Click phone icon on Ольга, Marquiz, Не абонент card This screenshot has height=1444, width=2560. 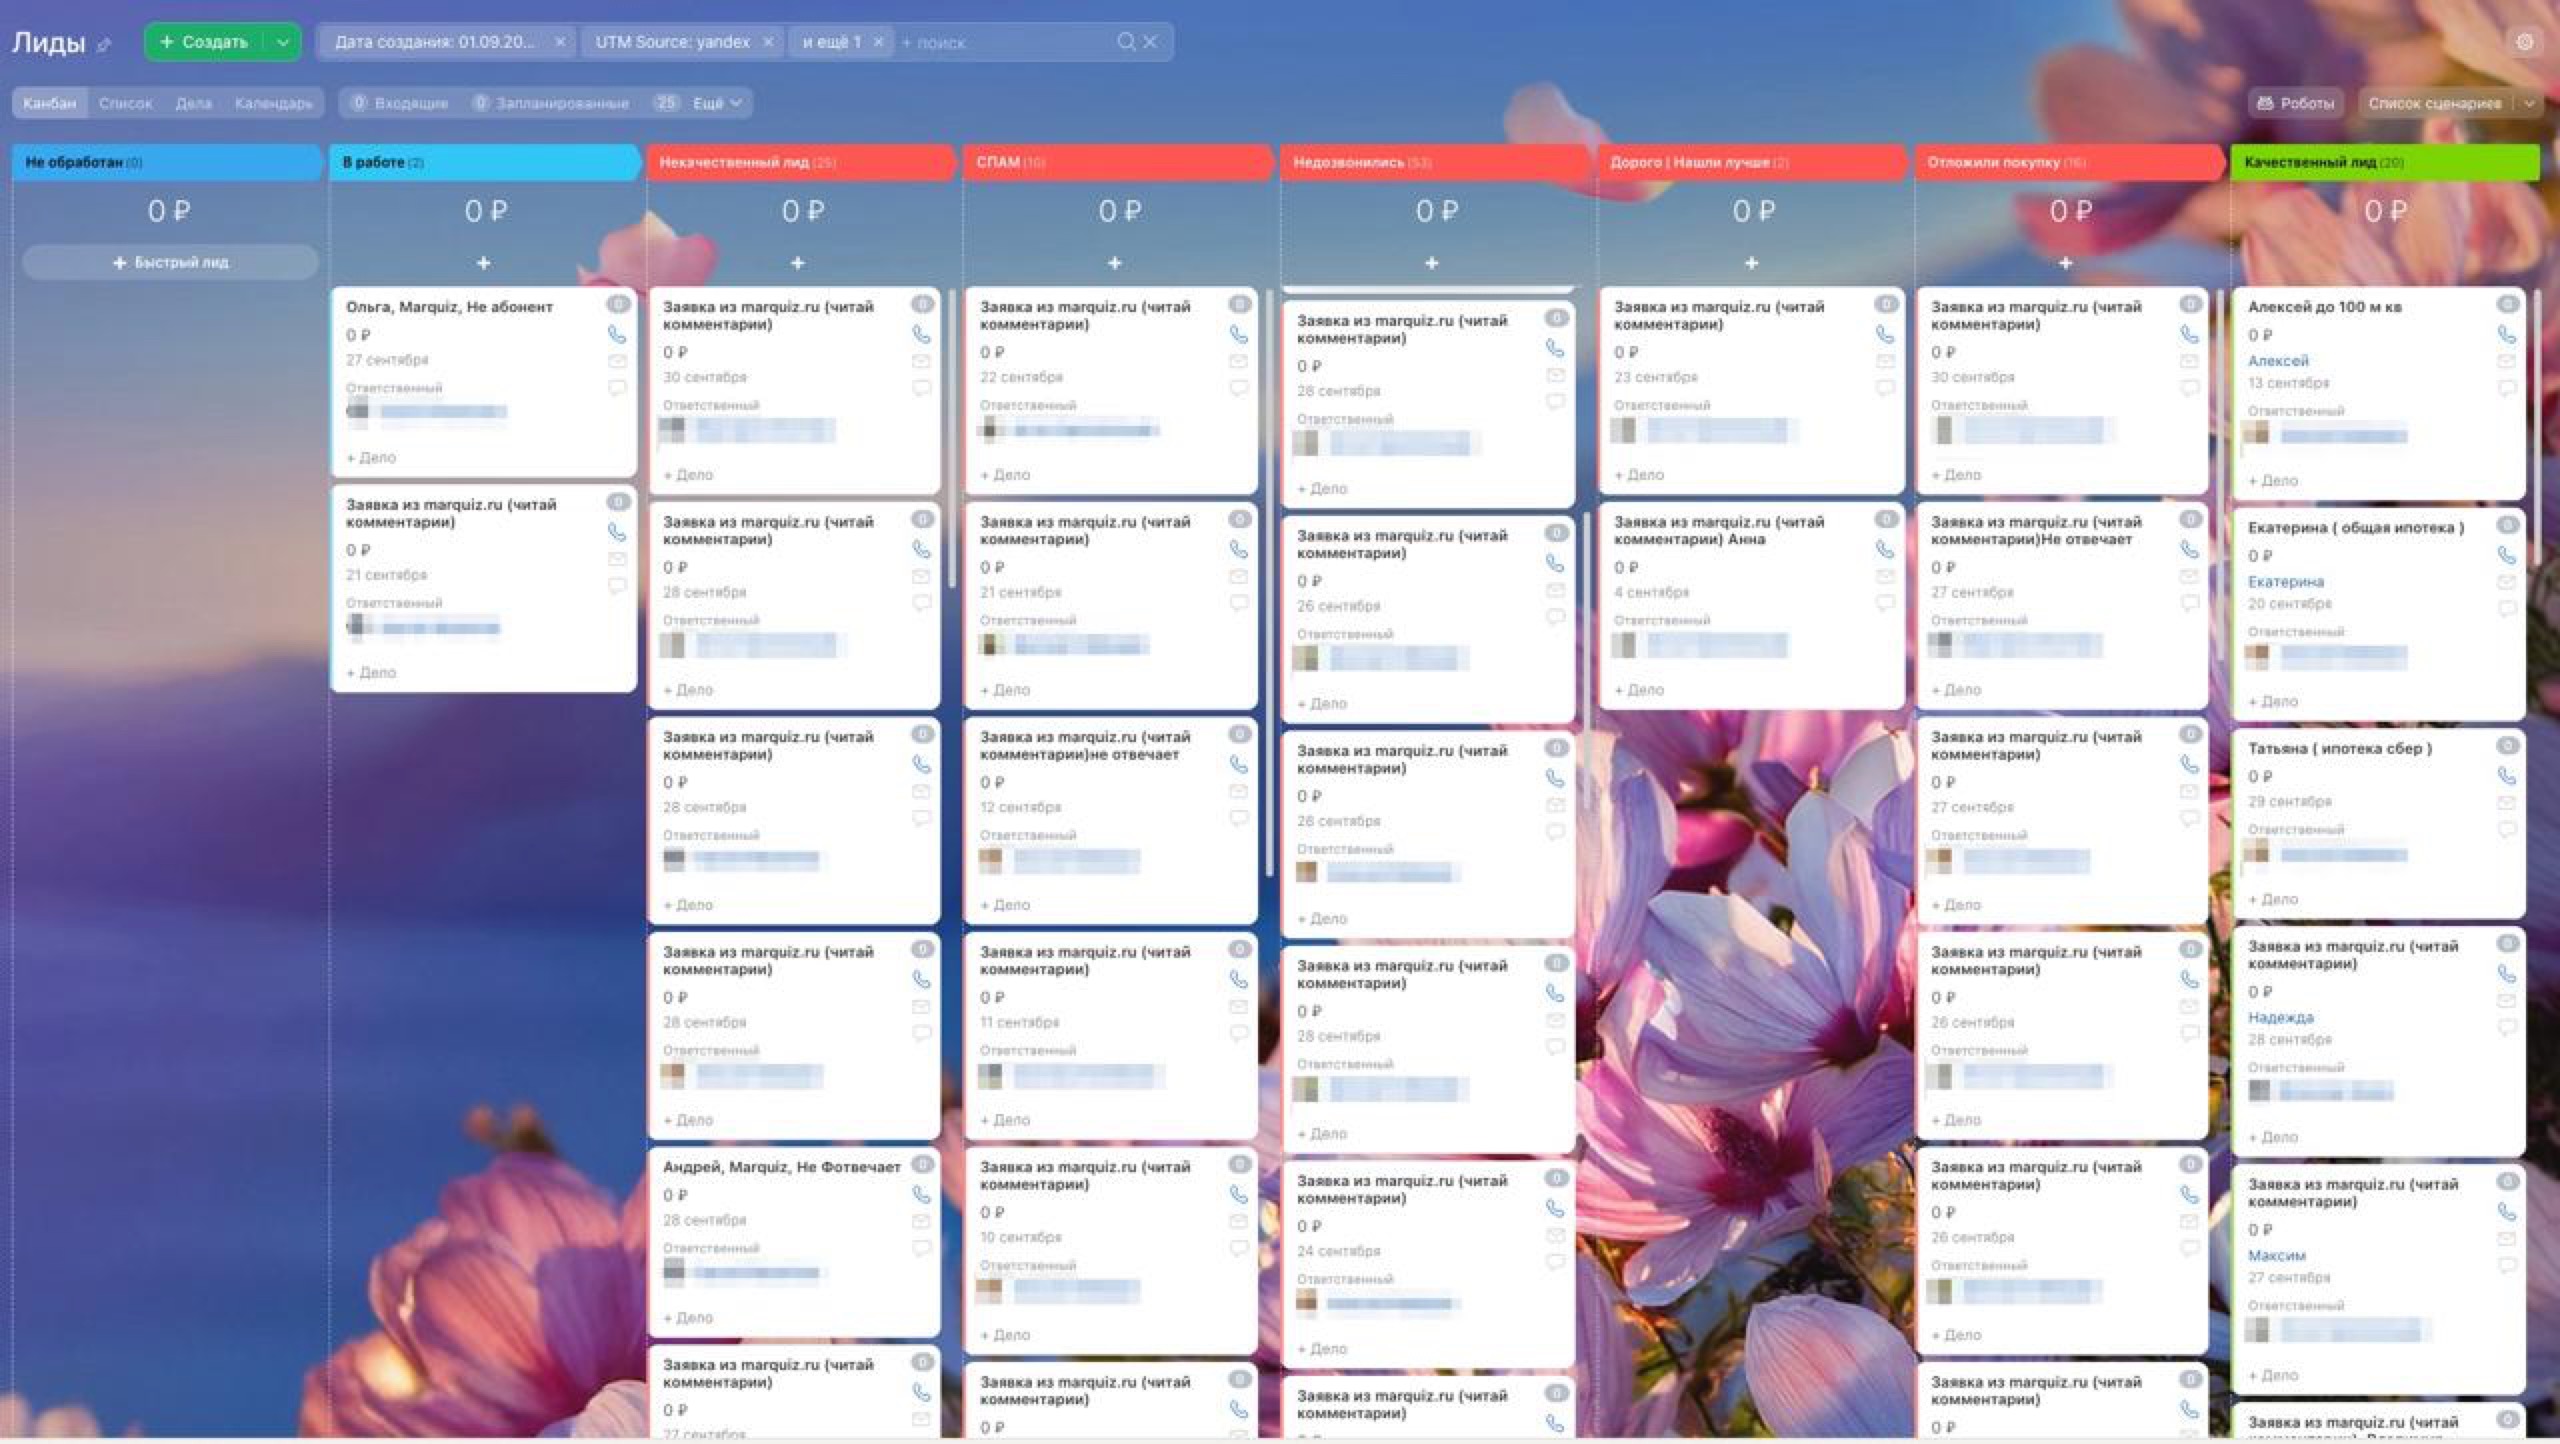[x=616, y=334]
